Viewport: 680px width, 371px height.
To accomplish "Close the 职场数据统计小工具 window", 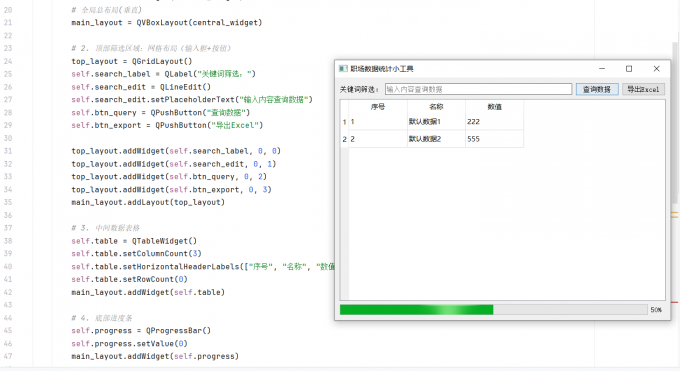I will pyautogui.click(x=657, y=69).
